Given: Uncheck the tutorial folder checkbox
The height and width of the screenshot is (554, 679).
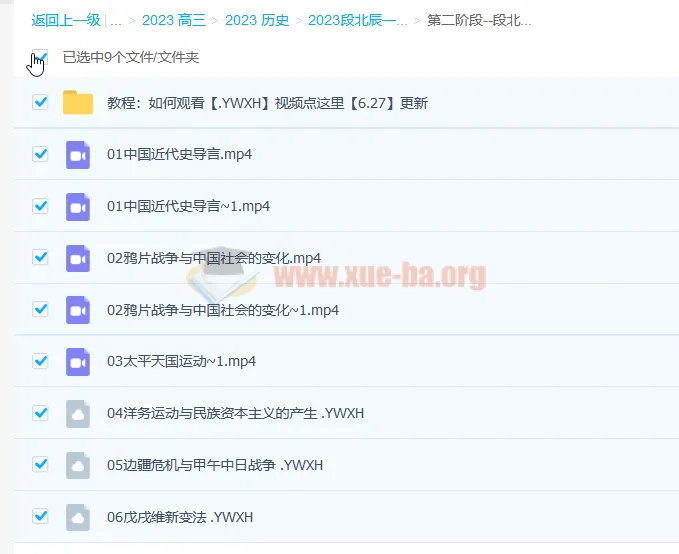Looking at the screenshot, I should [x=40, y=102].
